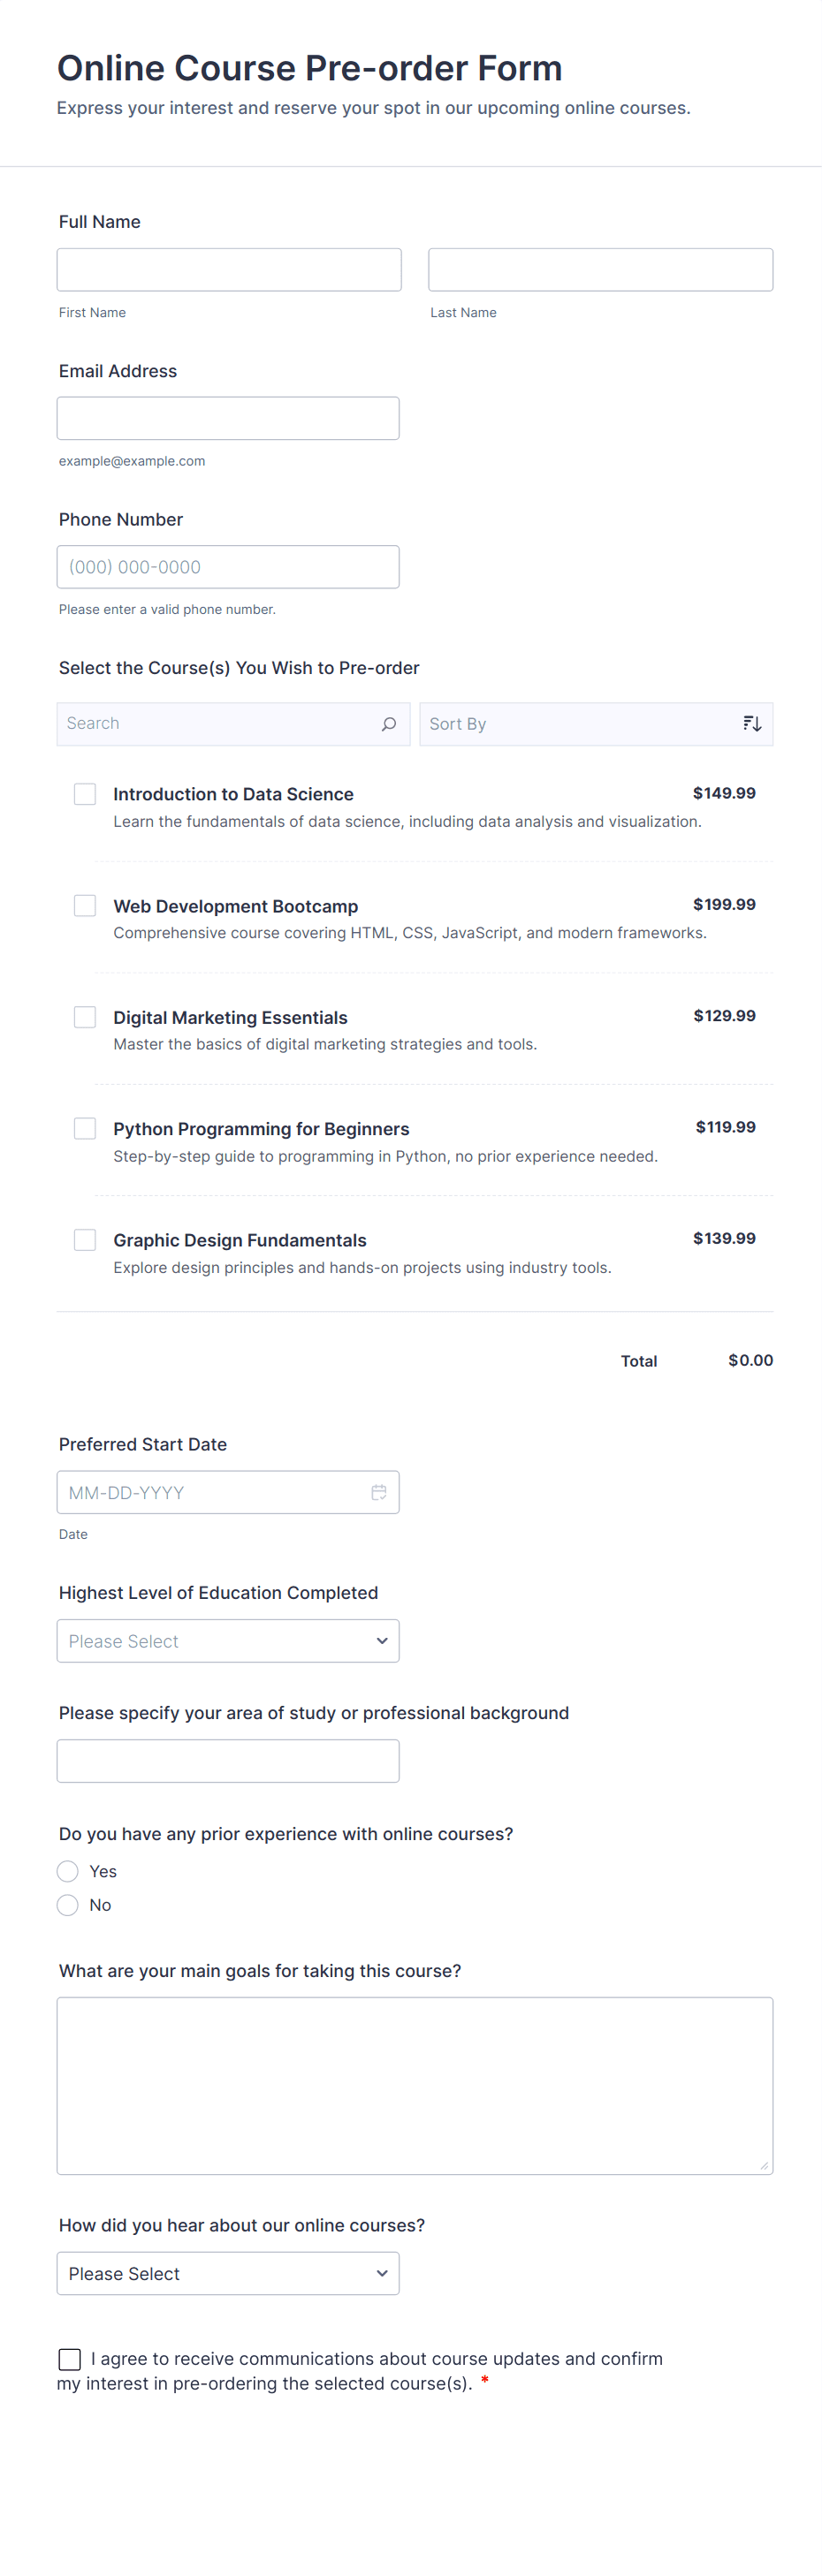Expand the how did you hear dropdown
This screenshot has height=2576, width=822.
tap(228, 2273)
